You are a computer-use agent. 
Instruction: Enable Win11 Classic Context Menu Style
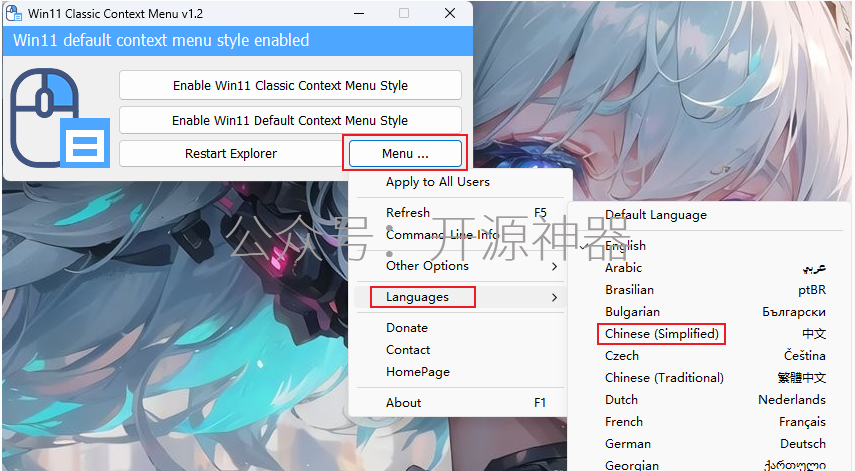(x=290, y=86)
